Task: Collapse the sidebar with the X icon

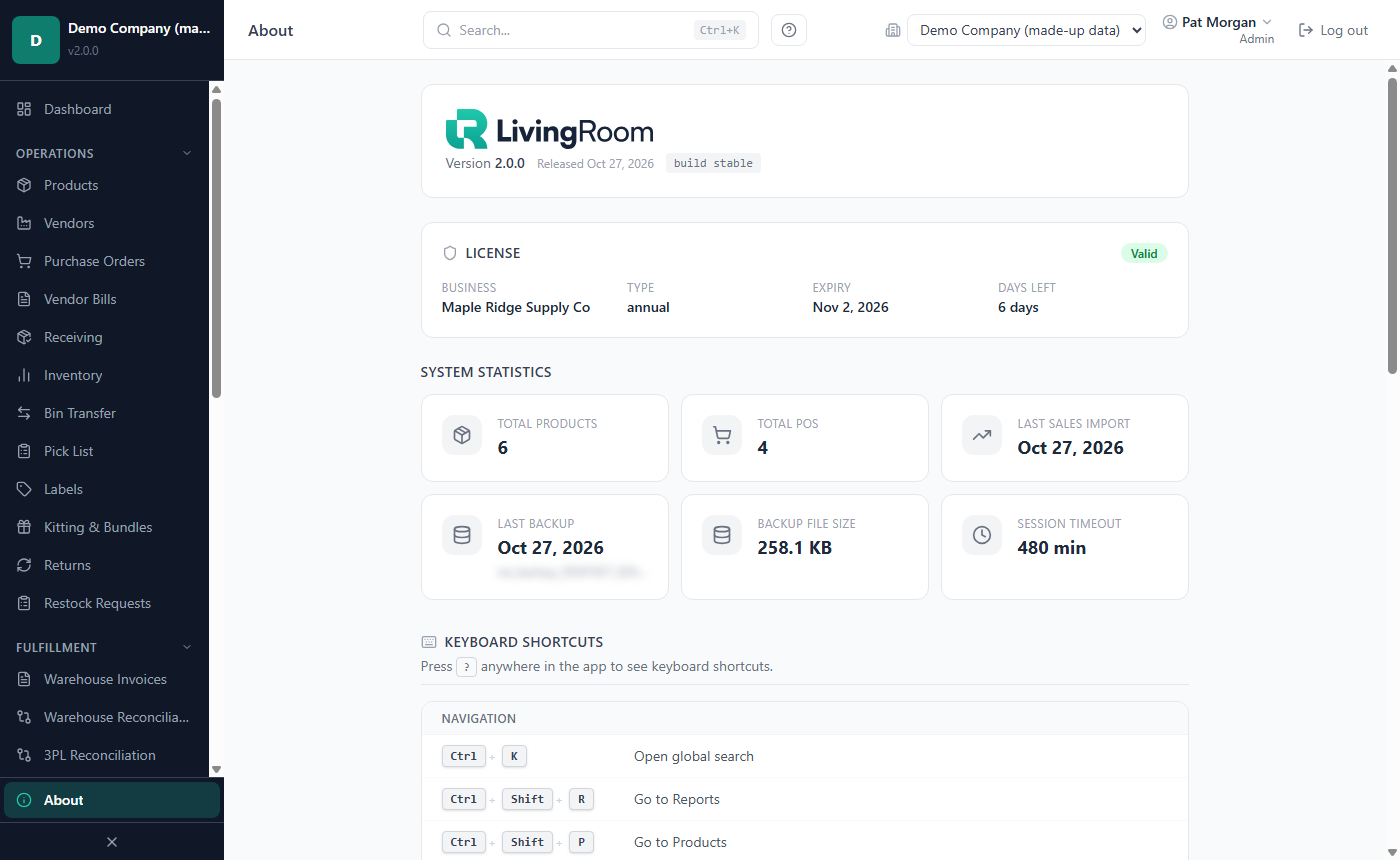Action: (112, 842)
